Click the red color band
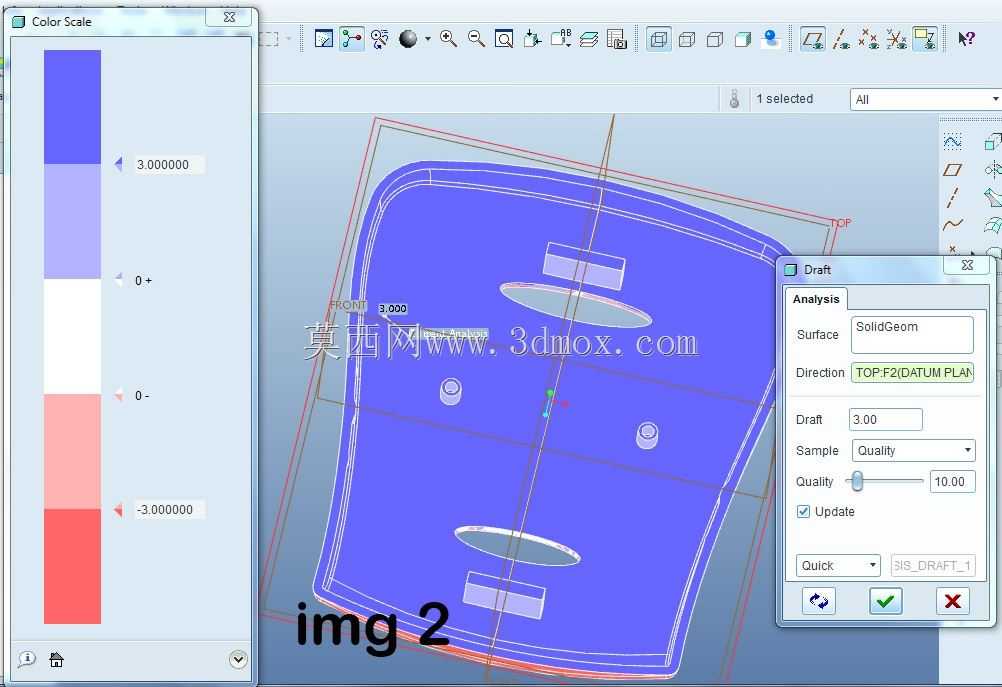This screenshot has width=1002, height=687. pyautogui.click(x=72, y=566)
